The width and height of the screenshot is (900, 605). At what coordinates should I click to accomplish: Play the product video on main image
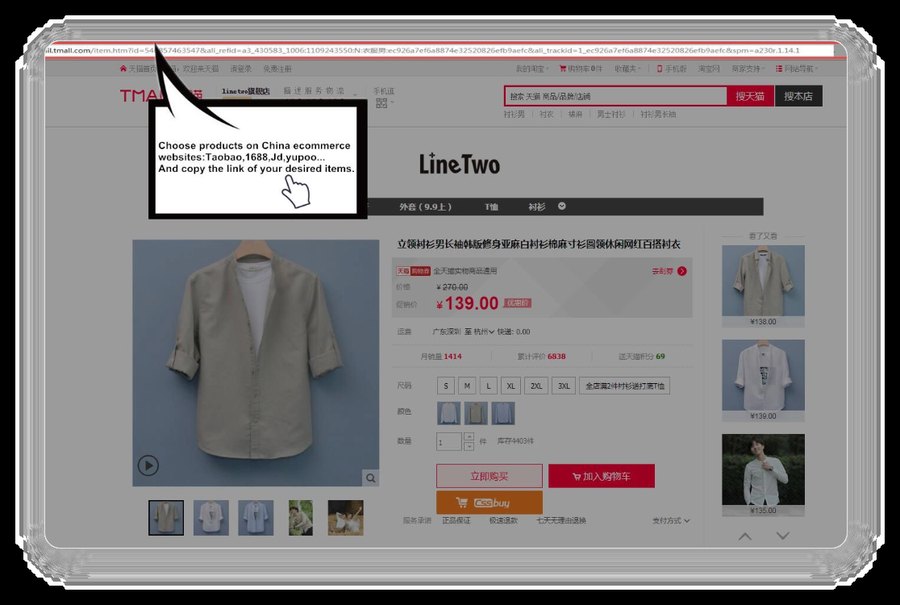point(148,466)
